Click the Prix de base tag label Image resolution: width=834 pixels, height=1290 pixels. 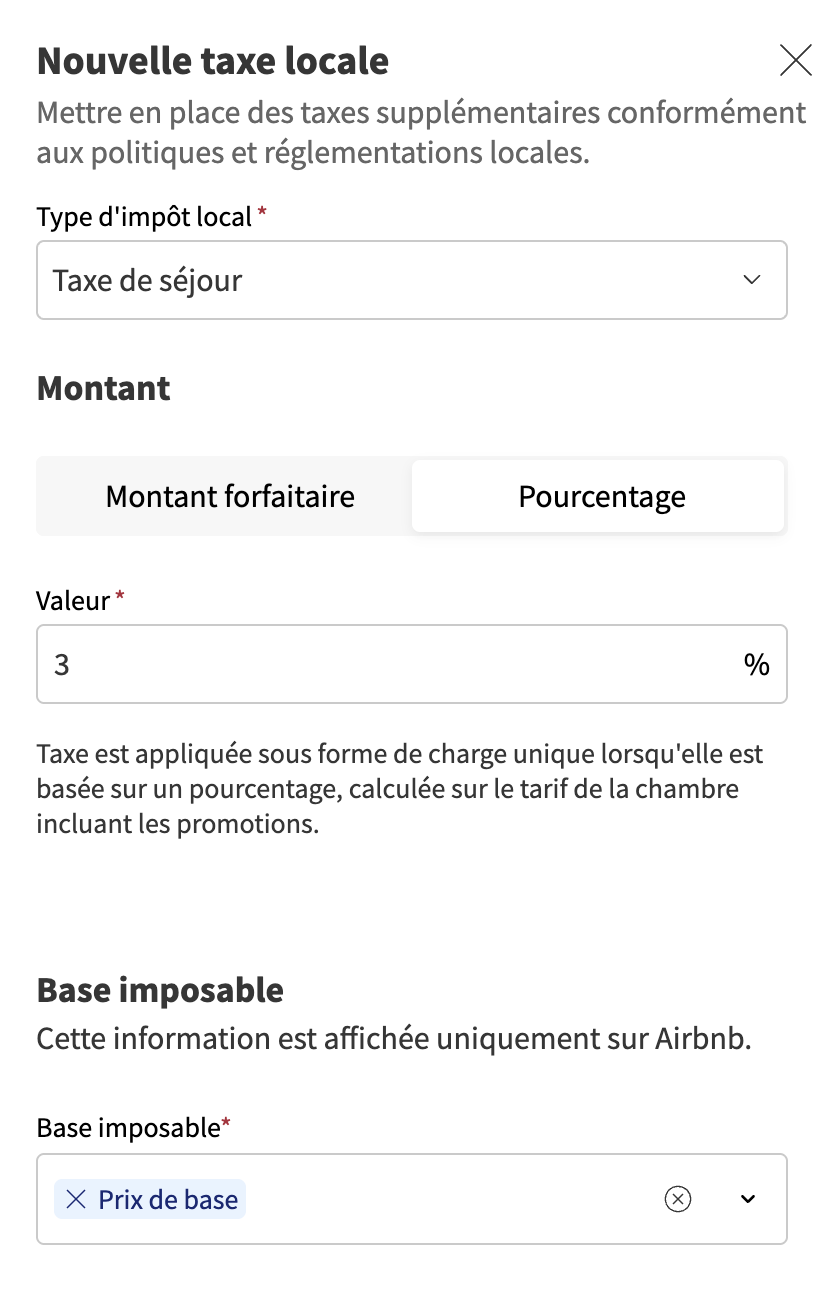[x=168, y=1199]
